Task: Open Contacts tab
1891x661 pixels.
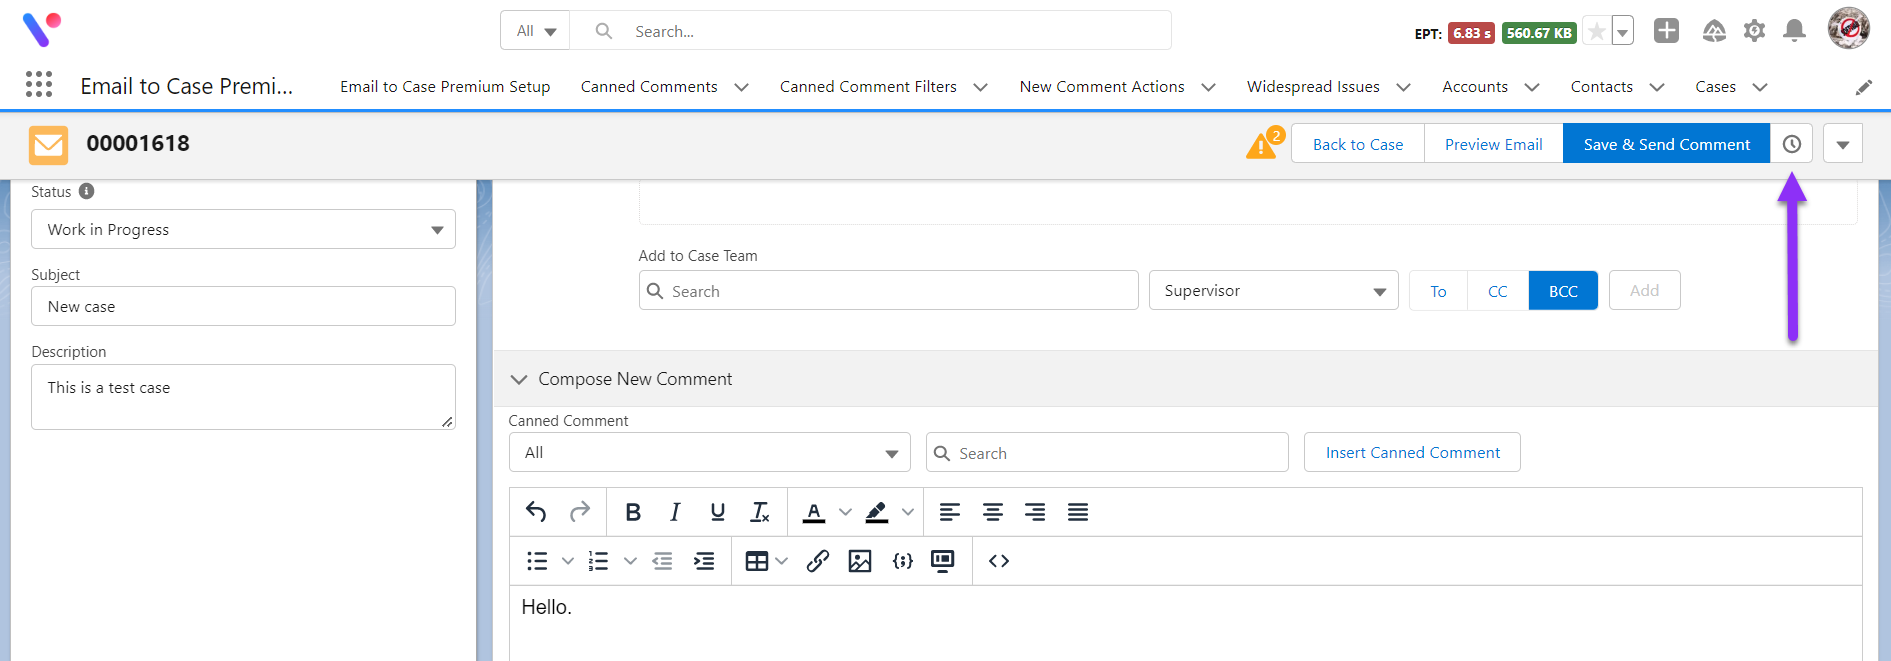Action: [x=1601, y=87]
